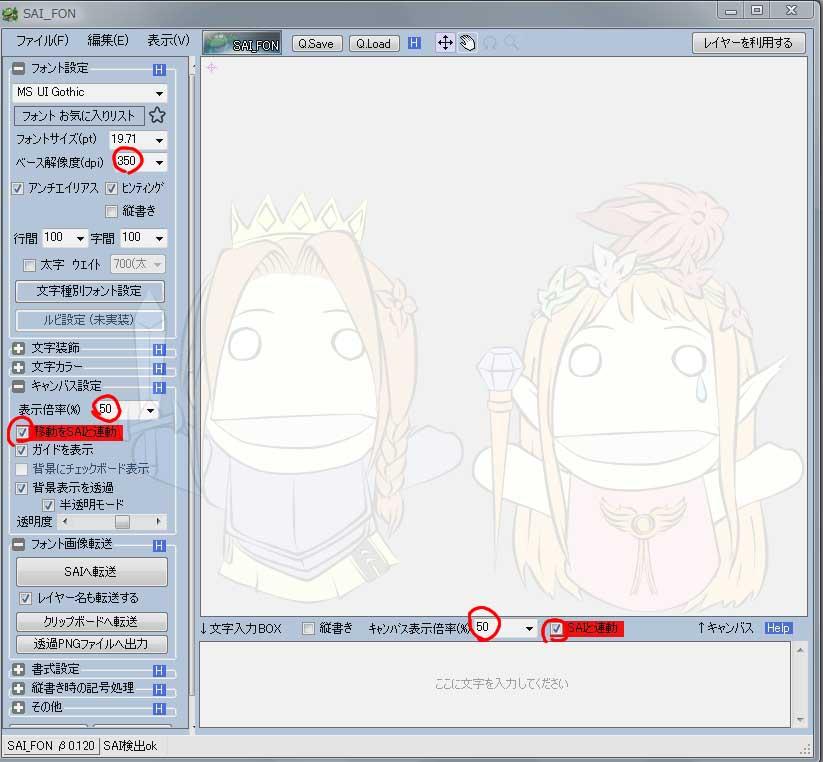Expand the その他 section
Image resolution: width=823 pixels, height=762 pixels.
click(x=18, y=707)
